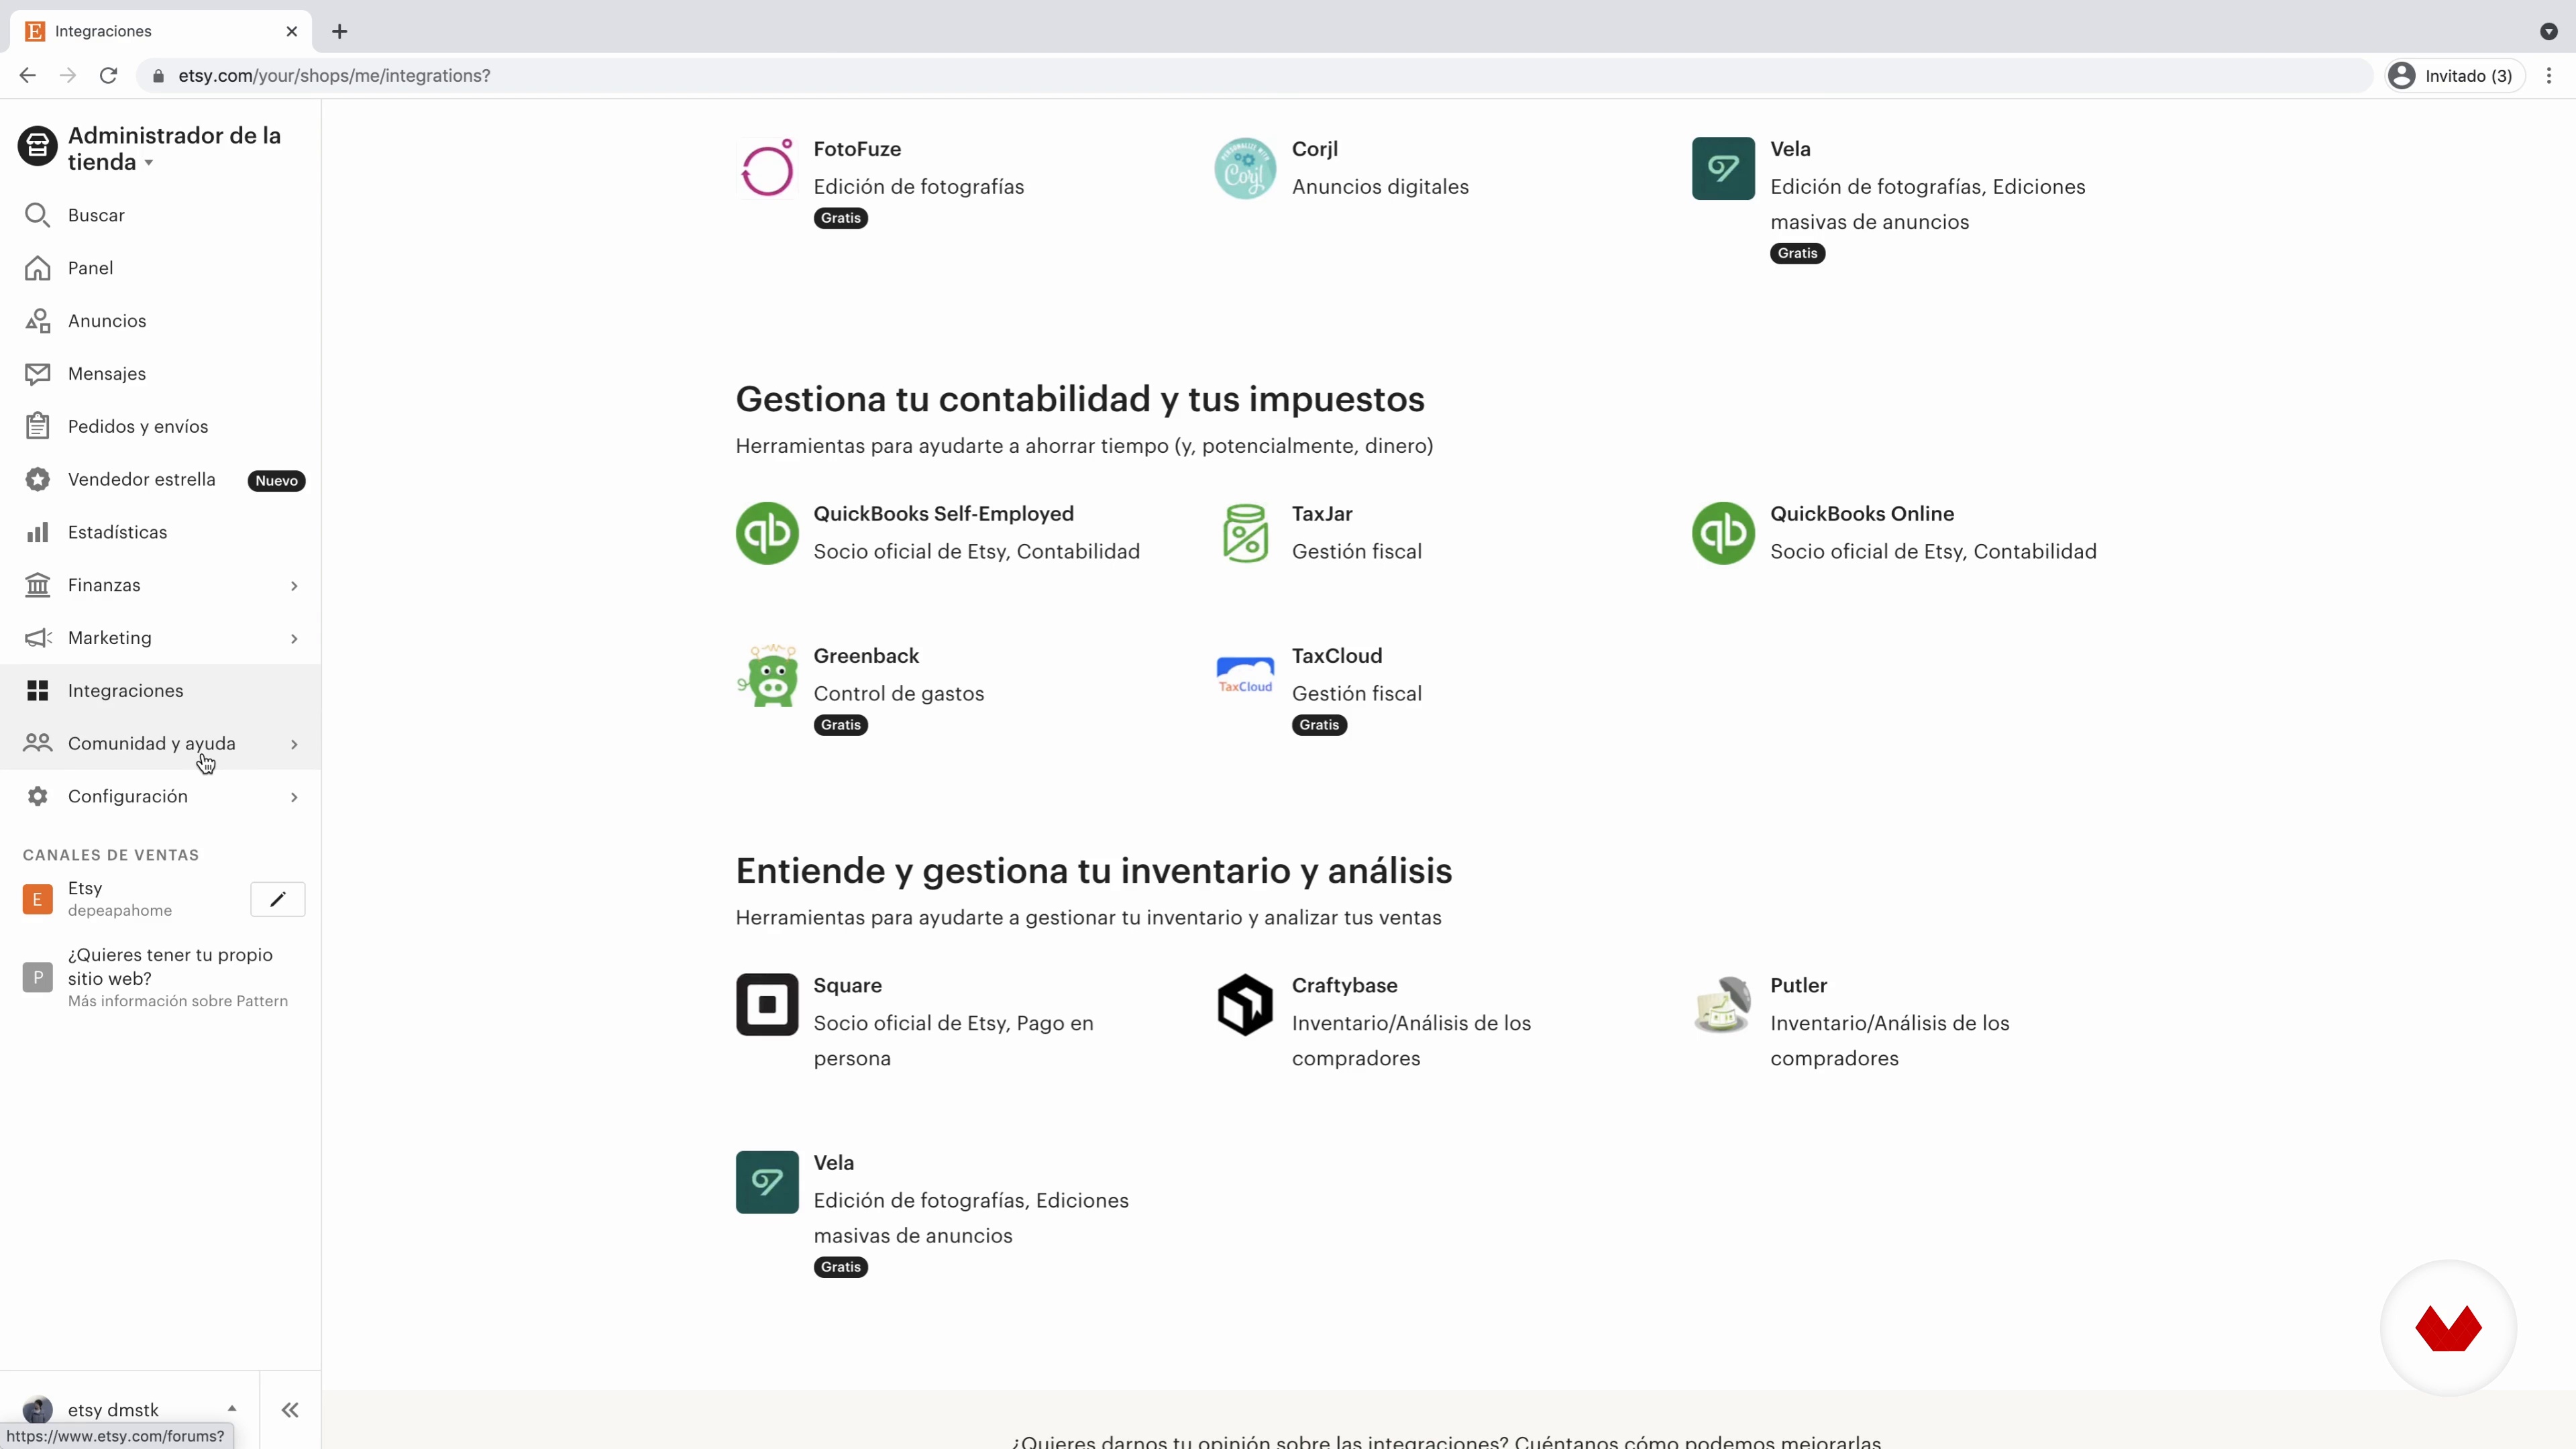Click the Comunidad y ayuda people icon
The image size is (2576, 1449).
[x=37, y=743]
